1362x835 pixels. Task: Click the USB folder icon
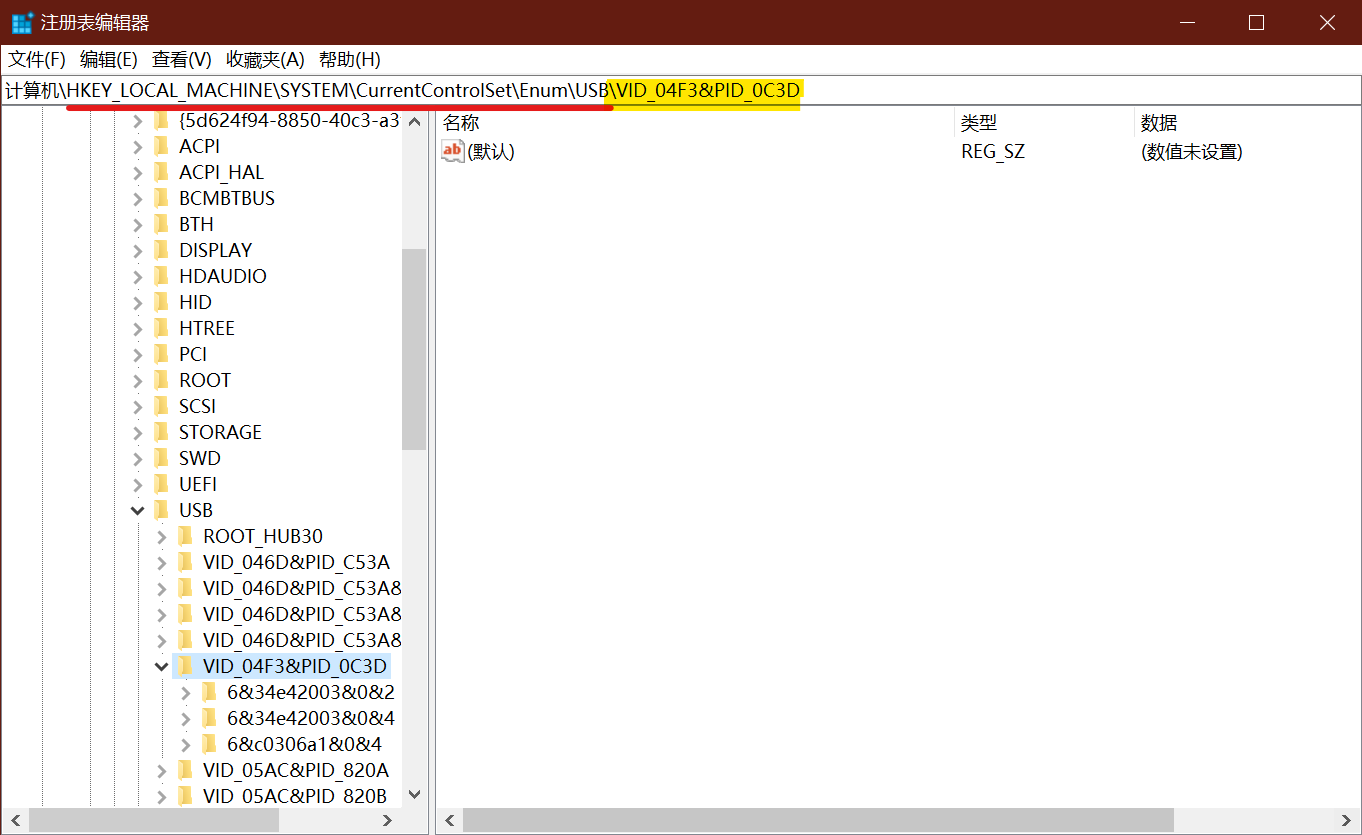point(162,510)
